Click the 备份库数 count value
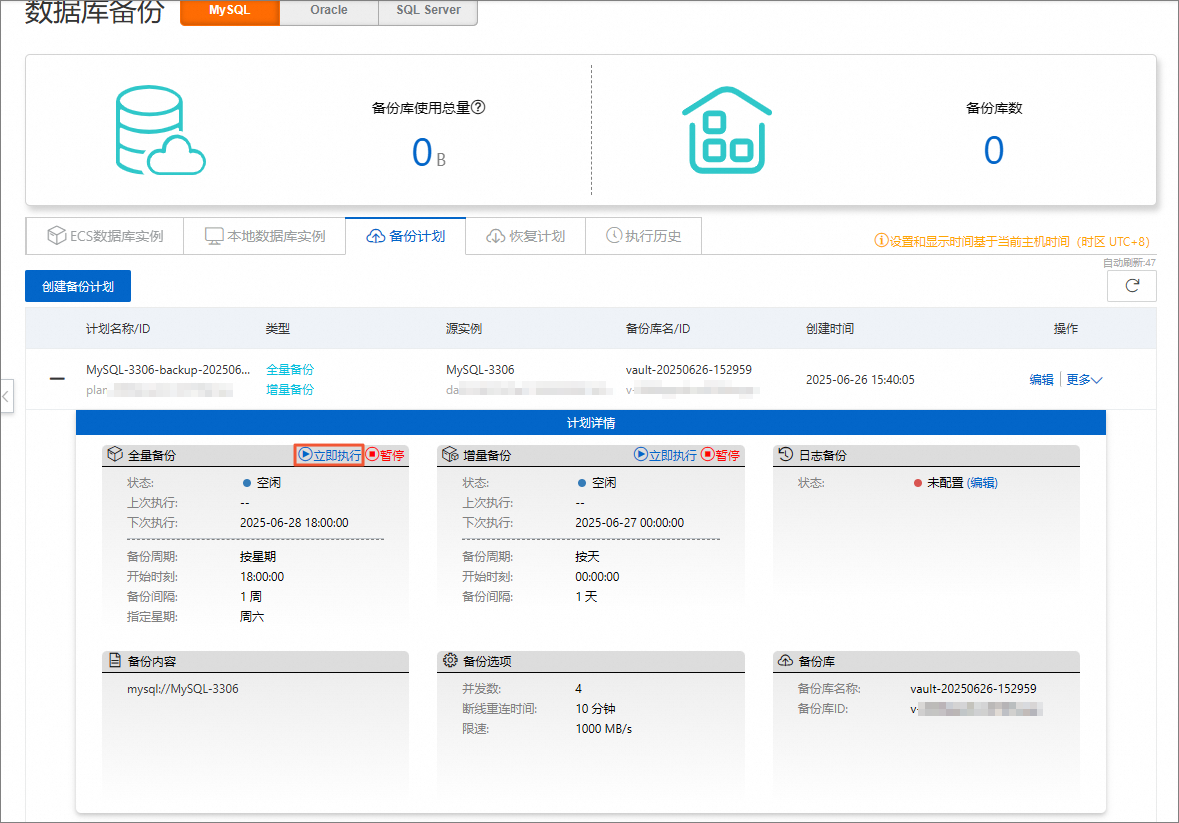The height and width of the screenshot is (823, 1179). tap(994, 150)
